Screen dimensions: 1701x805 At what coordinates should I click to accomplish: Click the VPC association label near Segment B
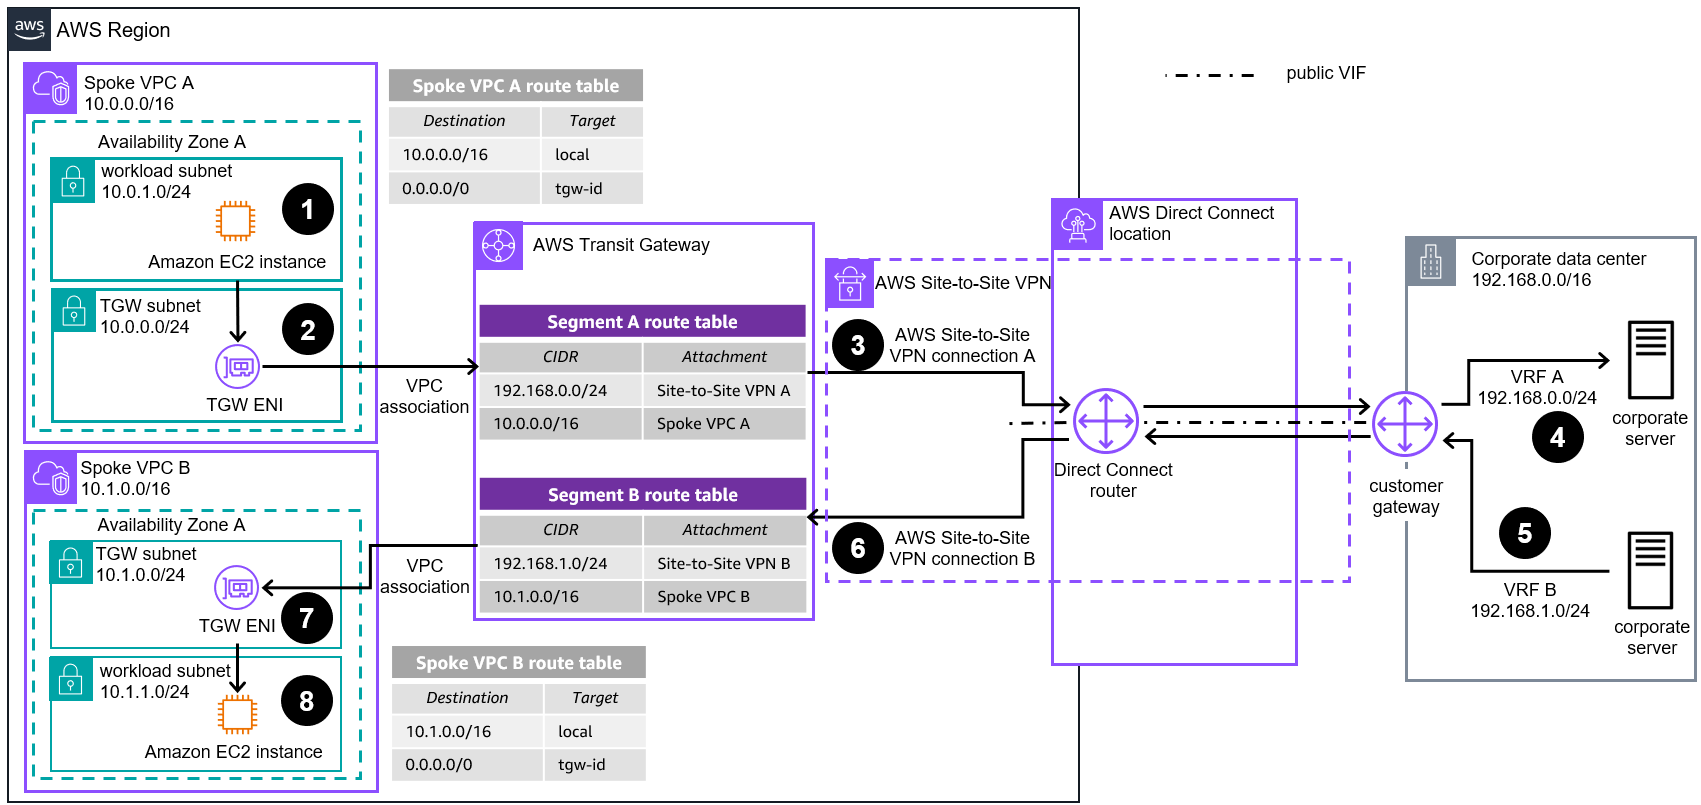[x=425, y=577]
